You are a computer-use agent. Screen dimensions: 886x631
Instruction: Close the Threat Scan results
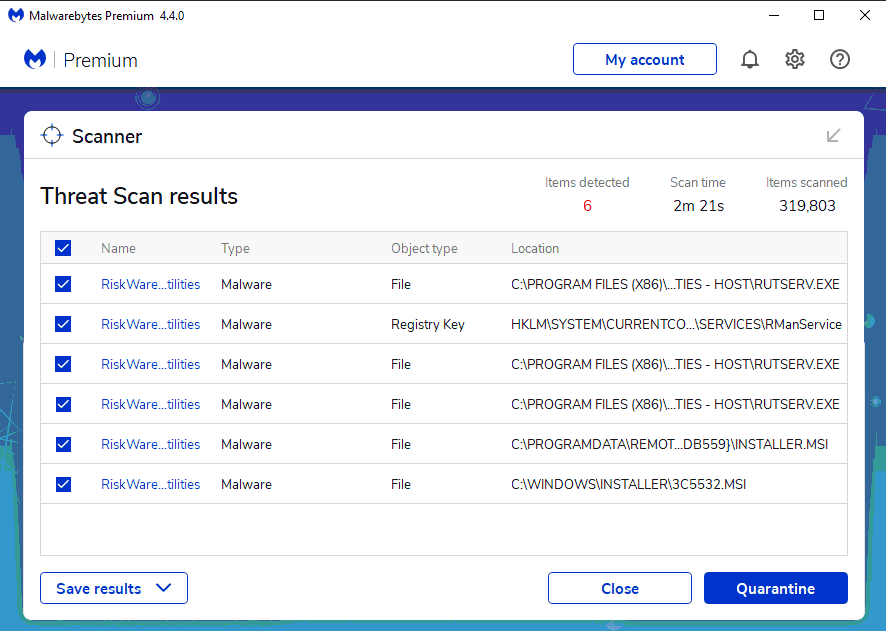(619, 588)
